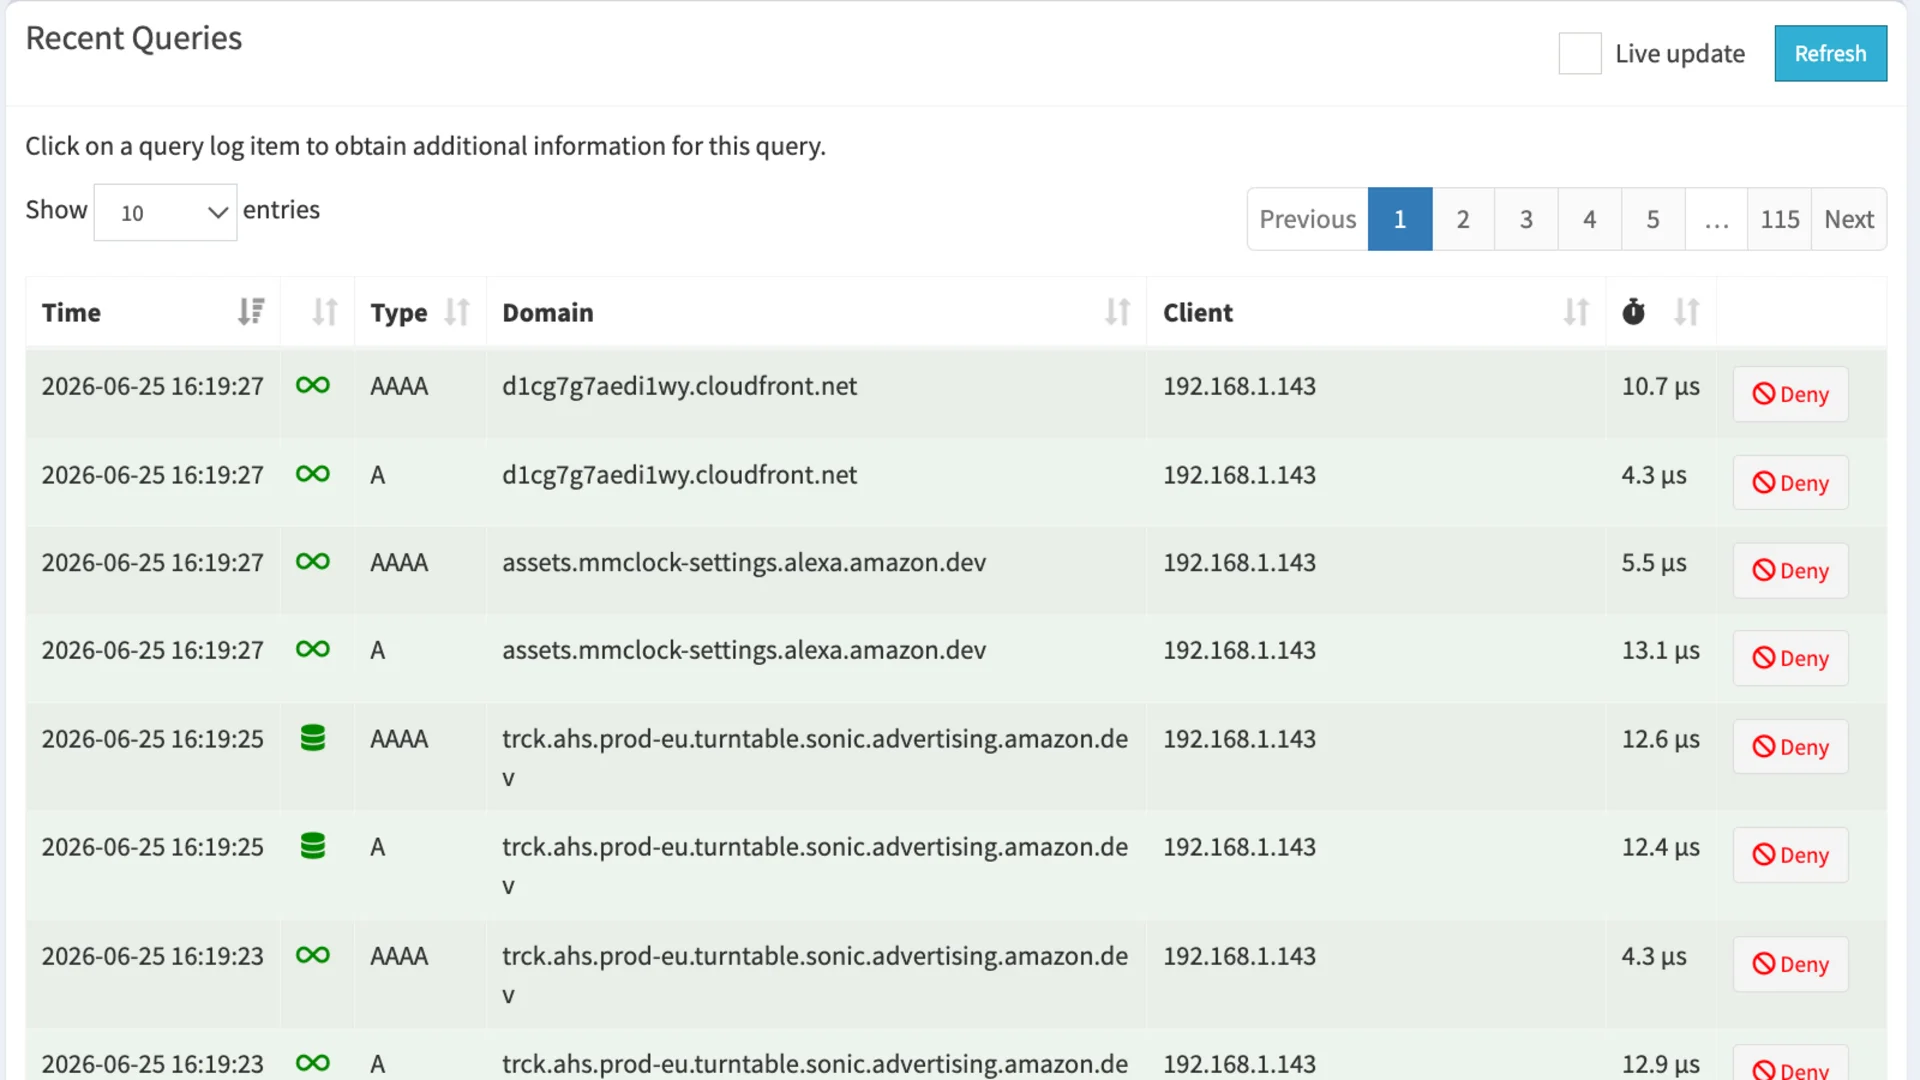This screenshot has width=1920, height=1080.
Task: Click infinity icon on 16:19:23 AAAA row
Action: (313, 955)
